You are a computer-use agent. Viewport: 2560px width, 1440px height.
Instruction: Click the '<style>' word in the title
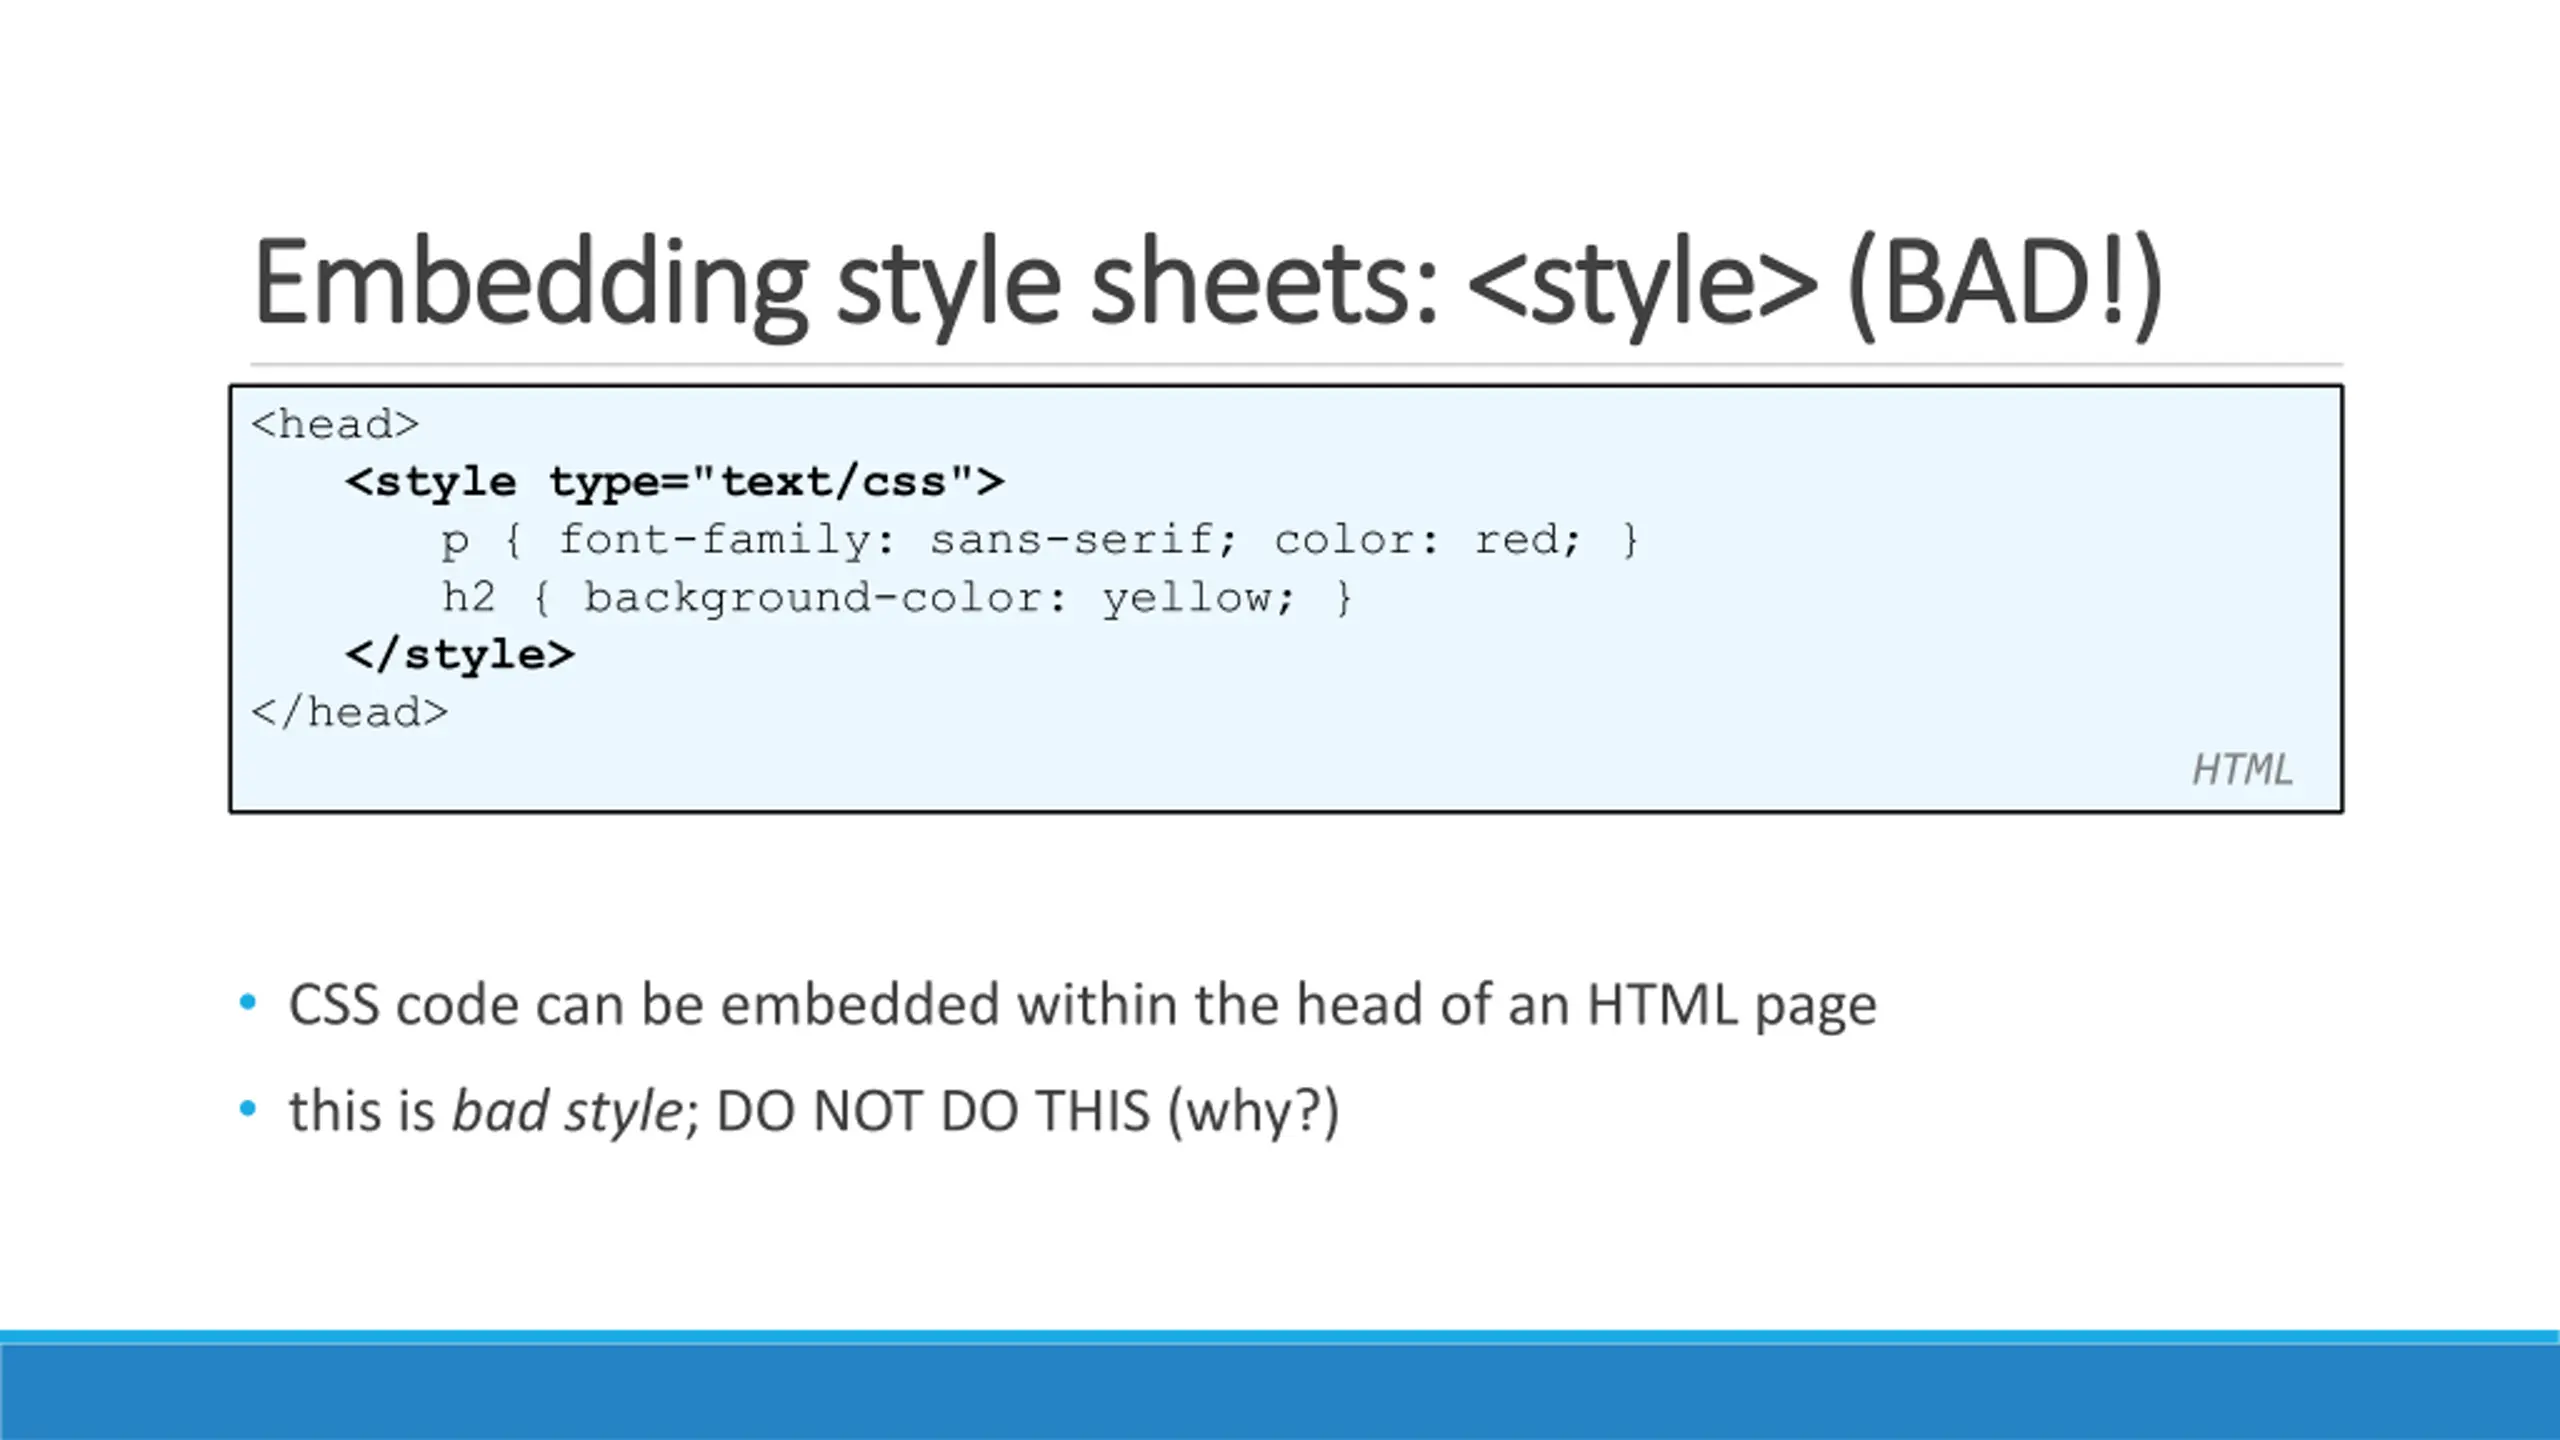1641,282
